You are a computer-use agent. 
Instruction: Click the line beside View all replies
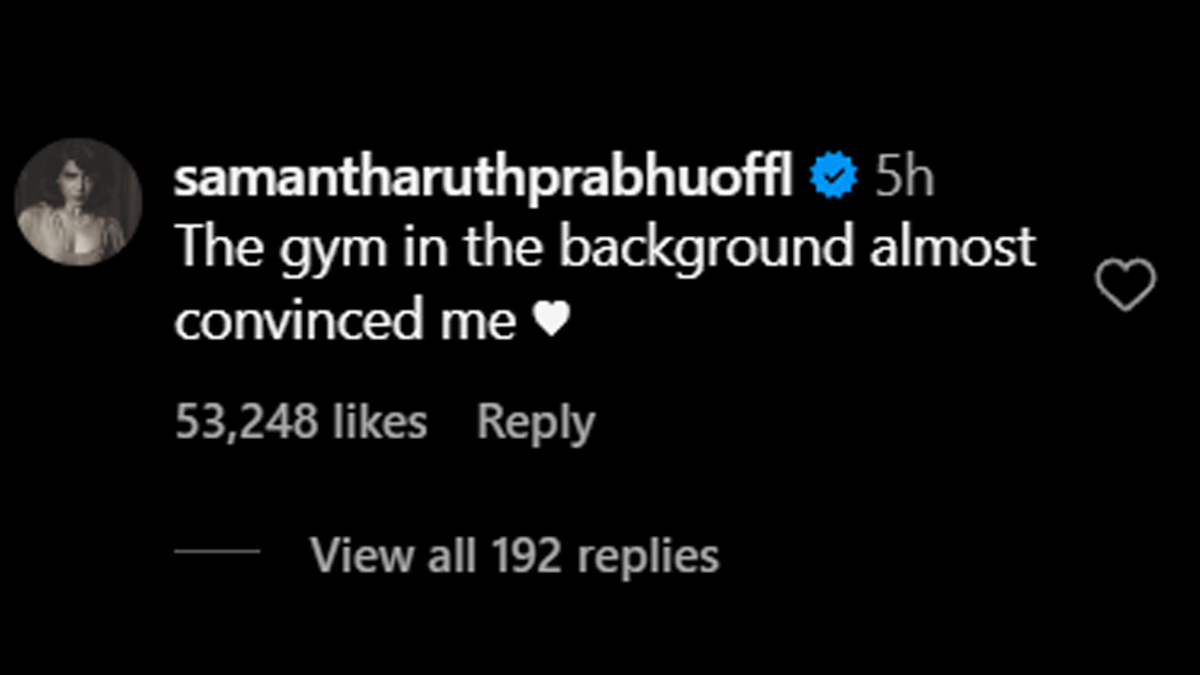coord(217,553)
